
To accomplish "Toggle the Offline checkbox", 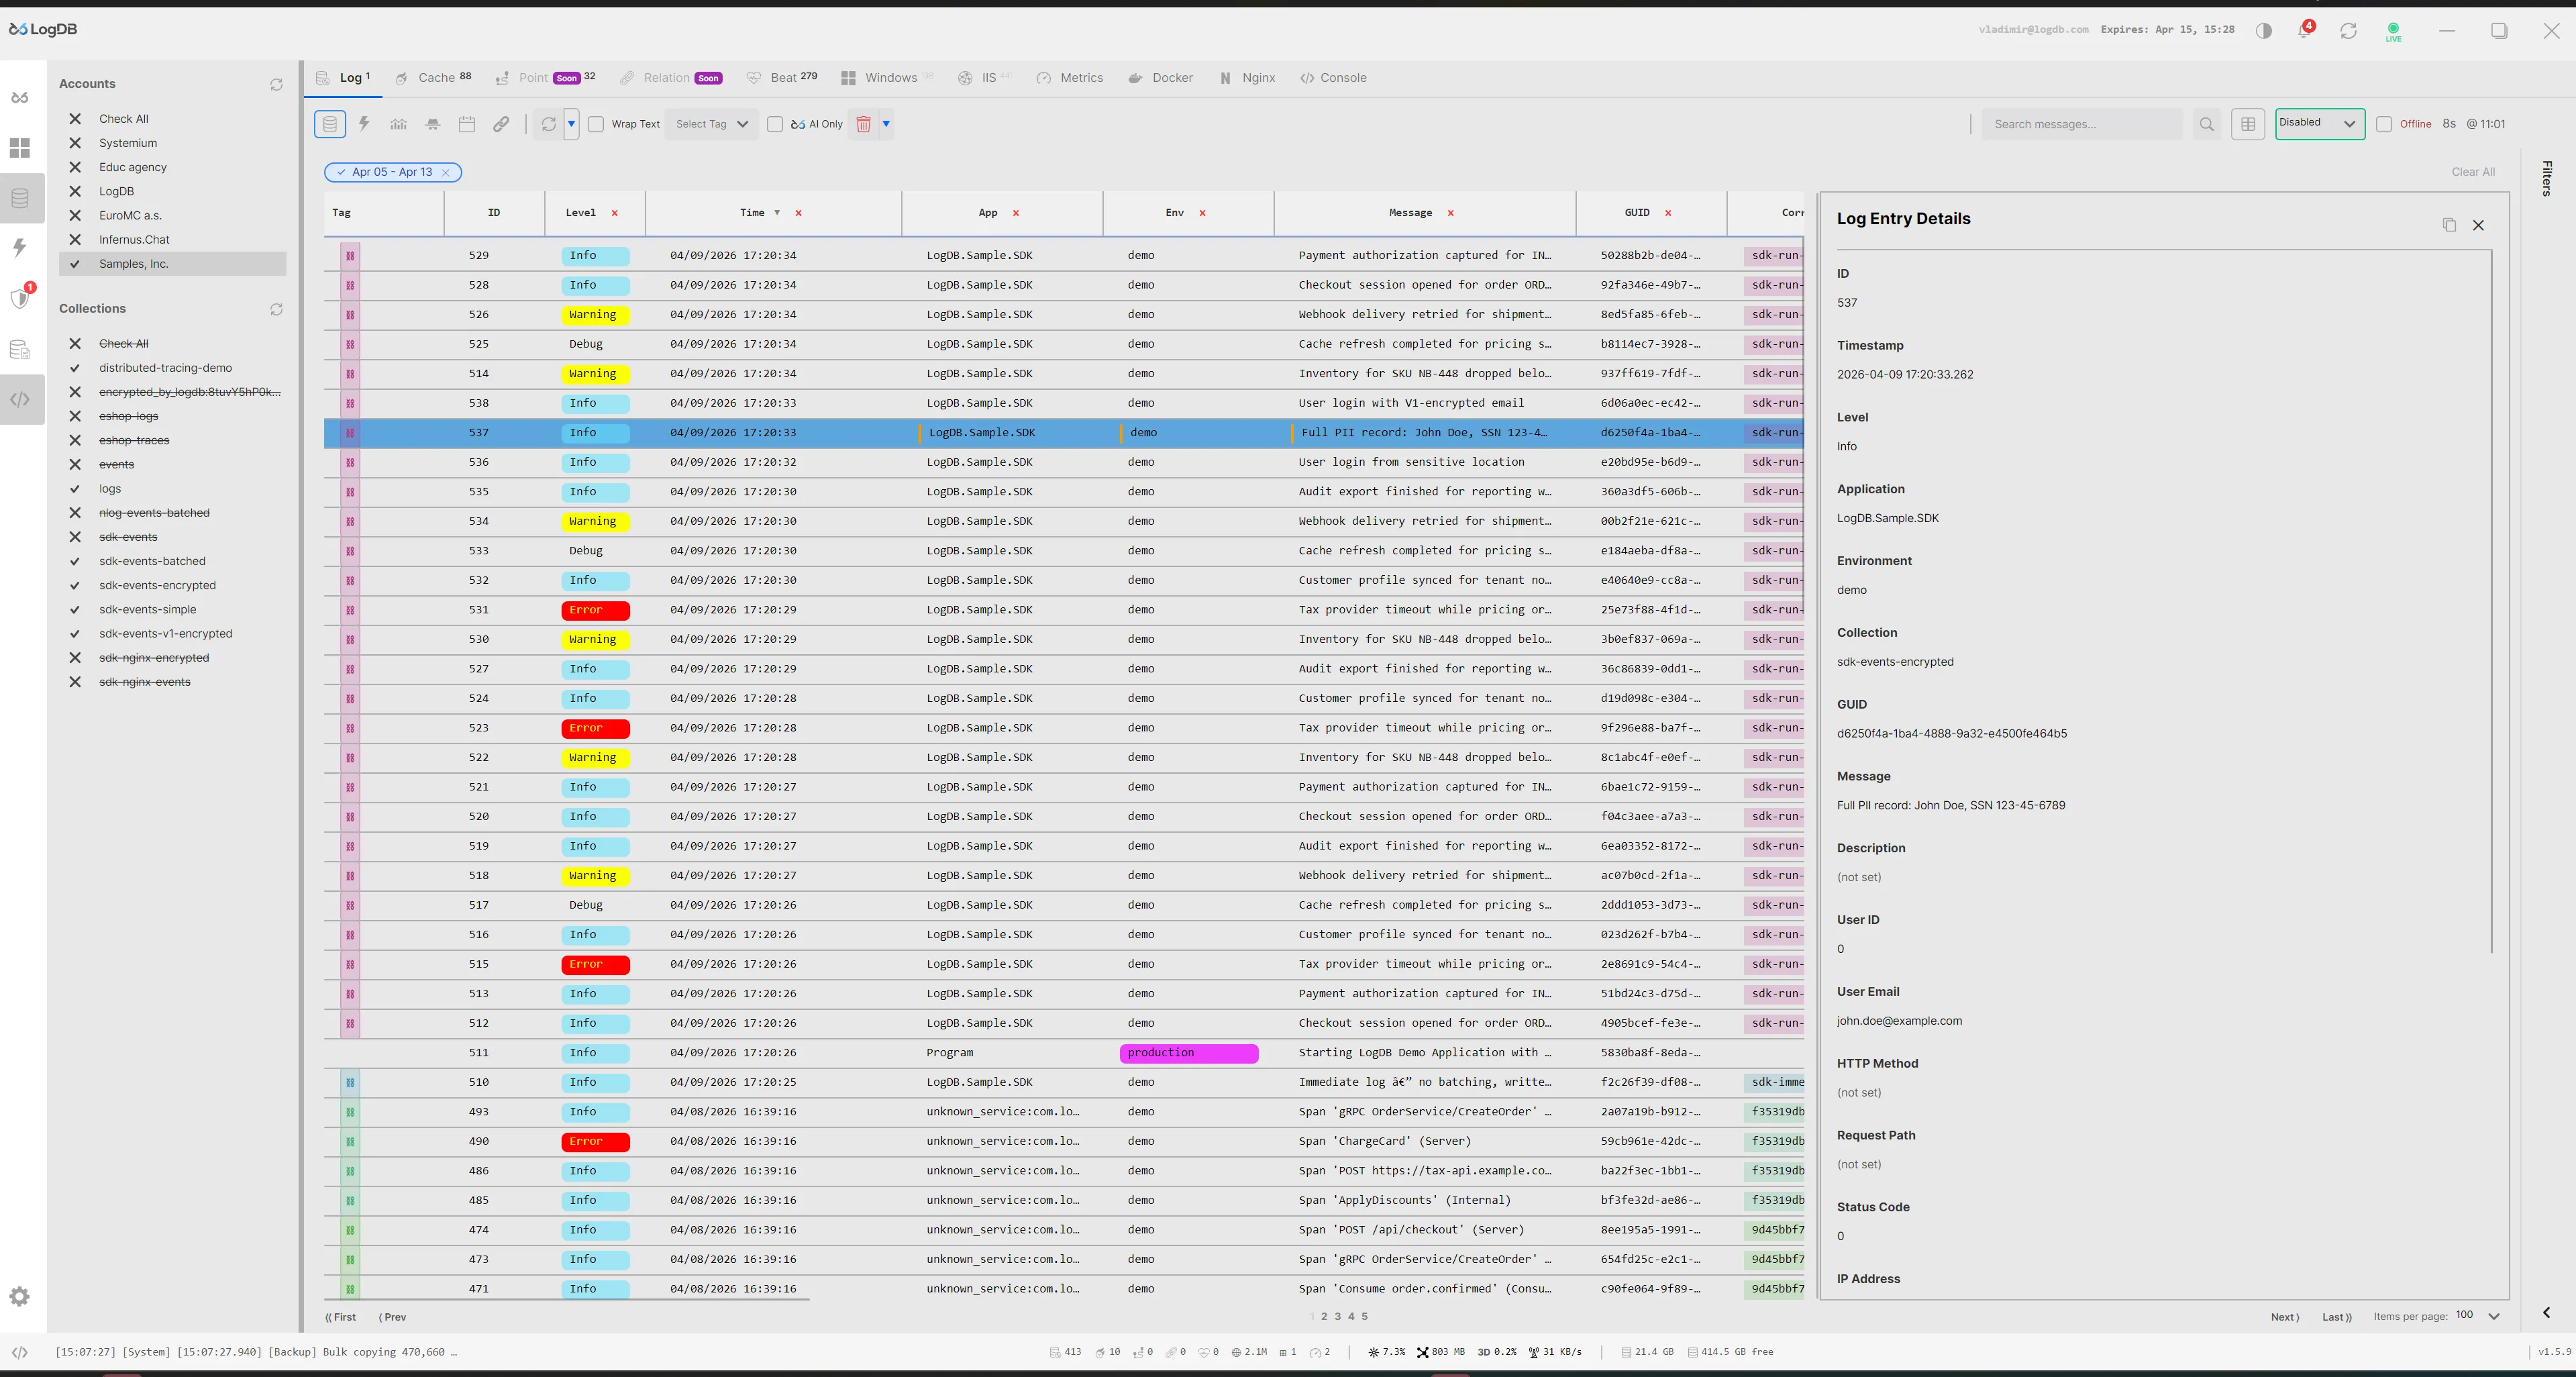I will tap(2384, 124).
